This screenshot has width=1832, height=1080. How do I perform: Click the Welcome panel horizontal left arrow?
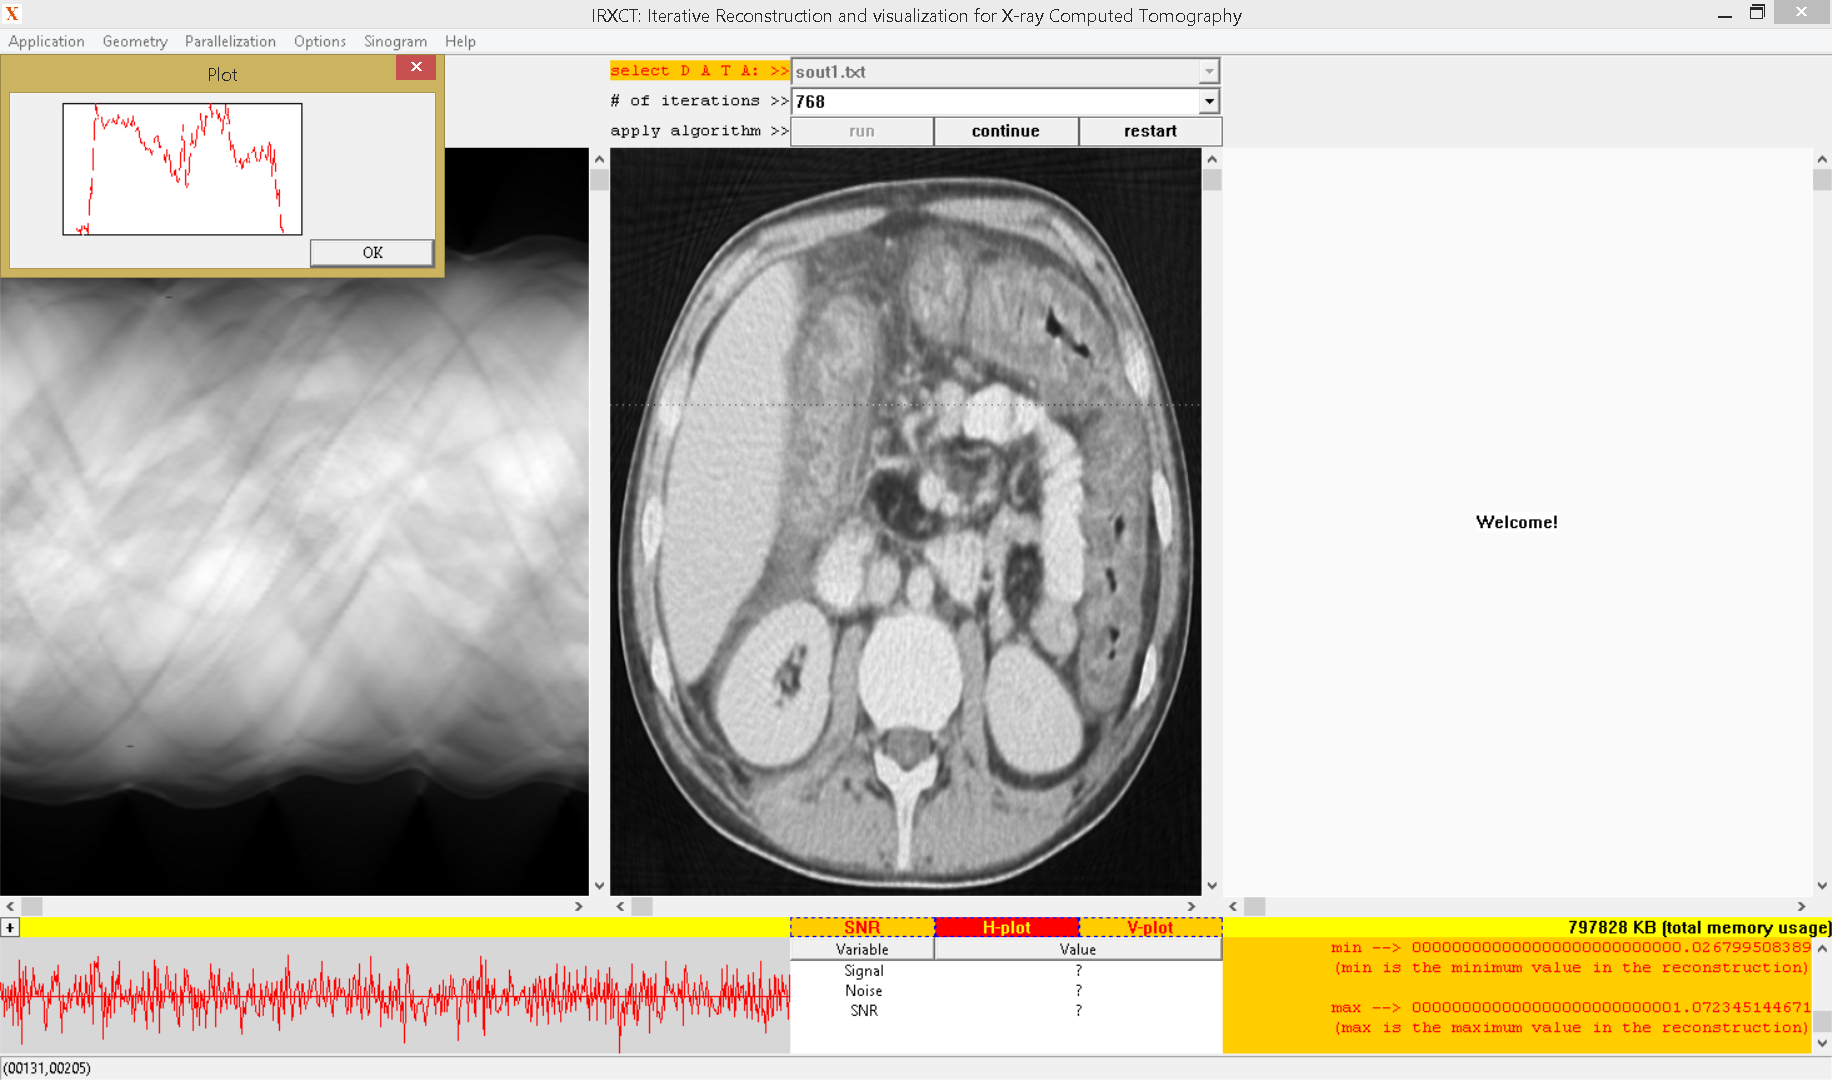pos(1233,906)
